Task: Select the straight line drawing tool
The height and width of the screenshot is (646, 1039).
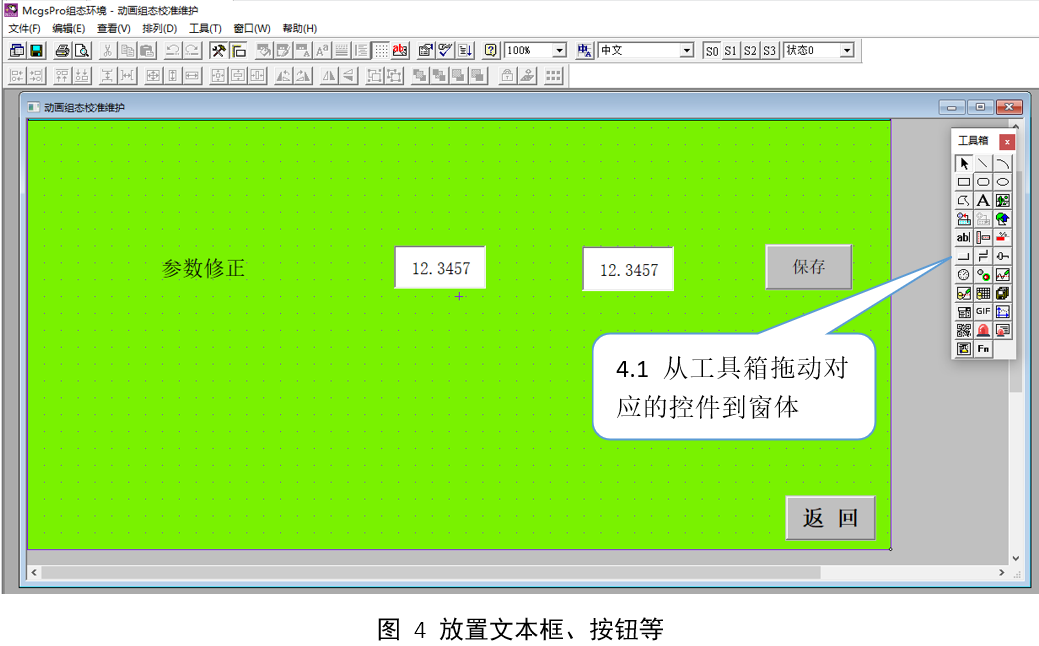Action: pyautogui.click(x=983, y=163)
